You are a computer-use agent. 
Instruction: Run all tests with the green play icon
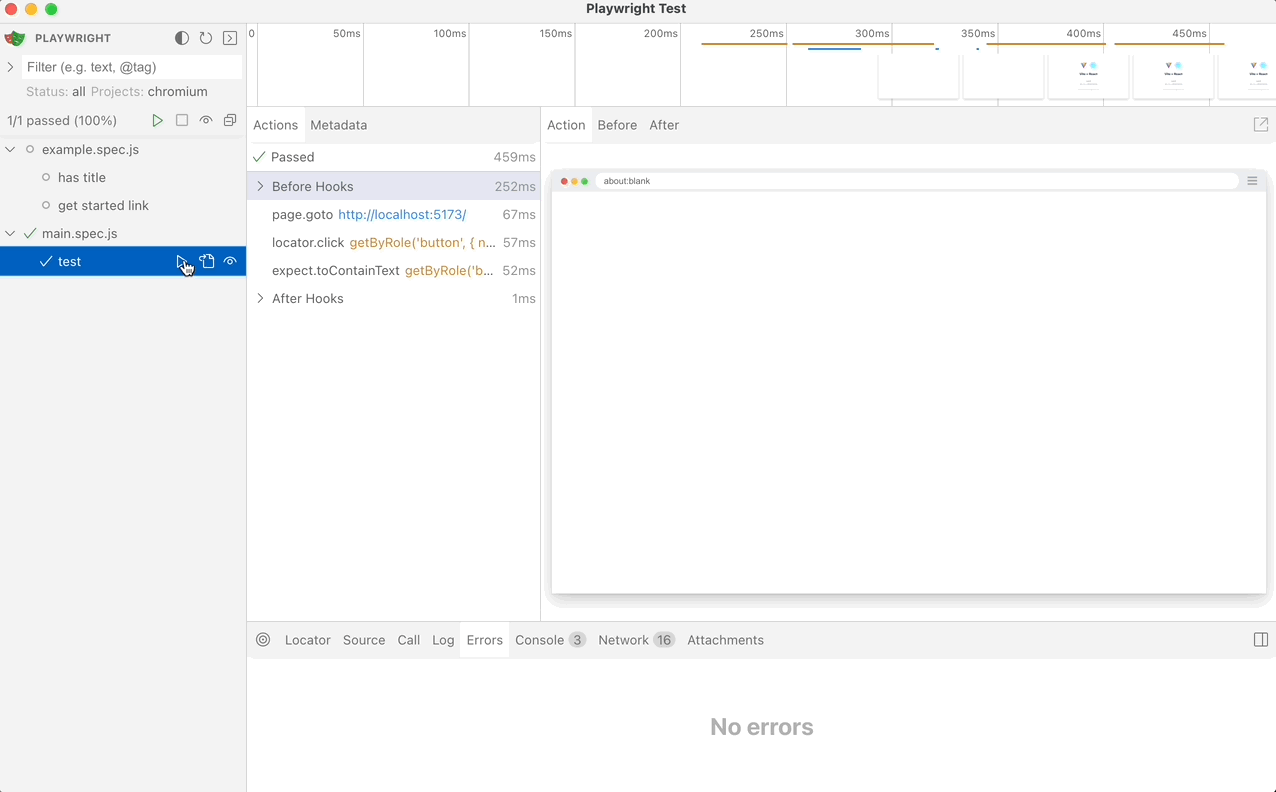click(157, 120)
